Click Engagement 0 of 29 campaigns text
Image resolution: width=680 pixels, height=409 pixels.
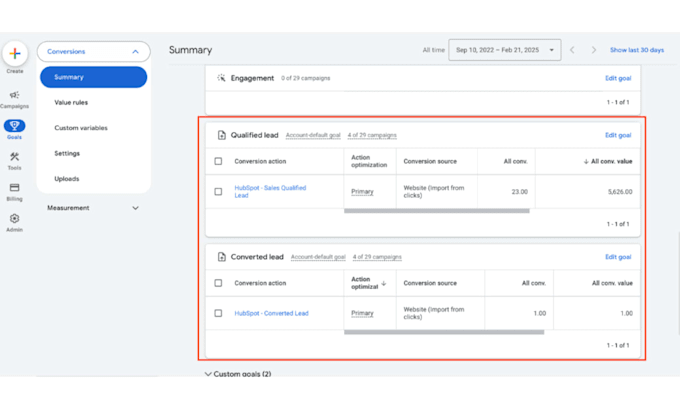pyautogui.click(x=306, y=78)
